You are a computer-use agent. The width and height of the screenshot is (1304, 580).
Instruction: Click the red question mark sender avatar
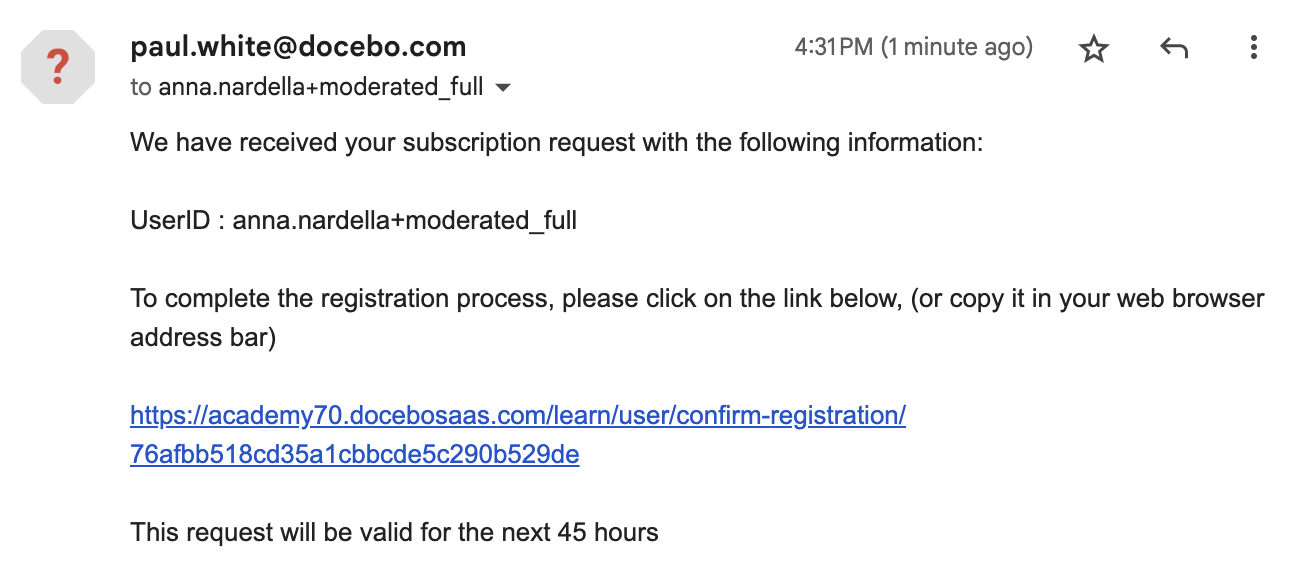(58, 68)
